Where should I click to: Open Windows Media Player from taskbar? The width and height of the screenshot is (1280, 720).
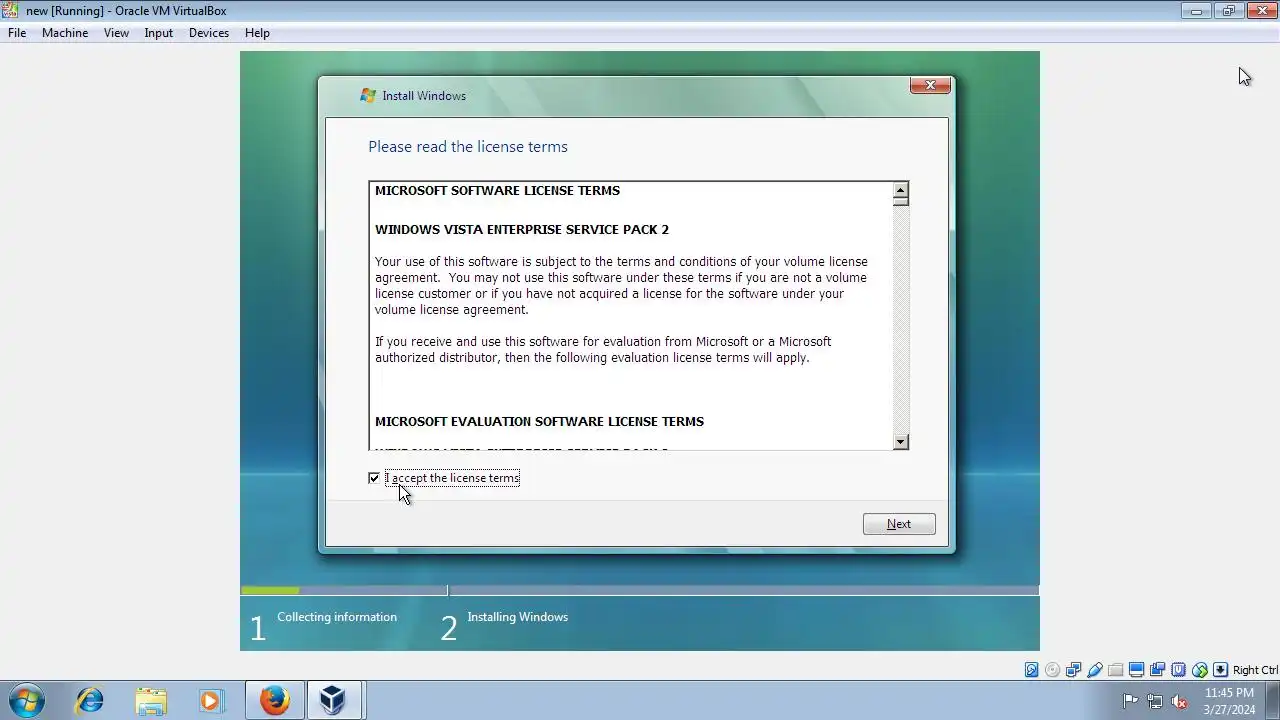[211, 700]
